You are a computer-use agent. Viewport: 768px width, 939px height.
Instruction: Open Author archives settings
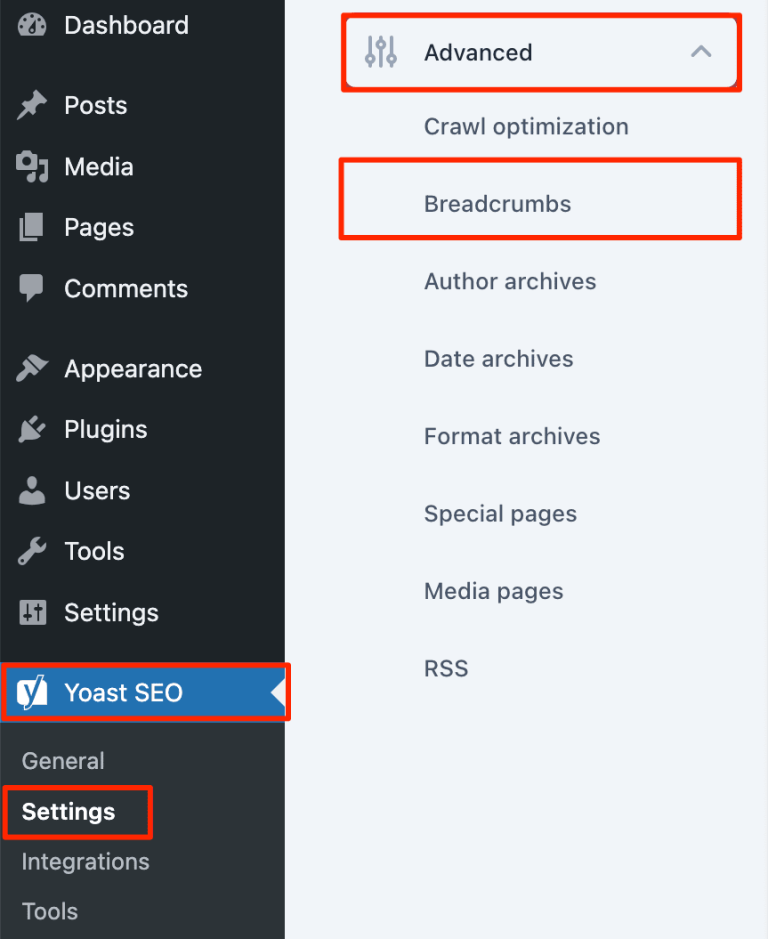coord(510,281)
